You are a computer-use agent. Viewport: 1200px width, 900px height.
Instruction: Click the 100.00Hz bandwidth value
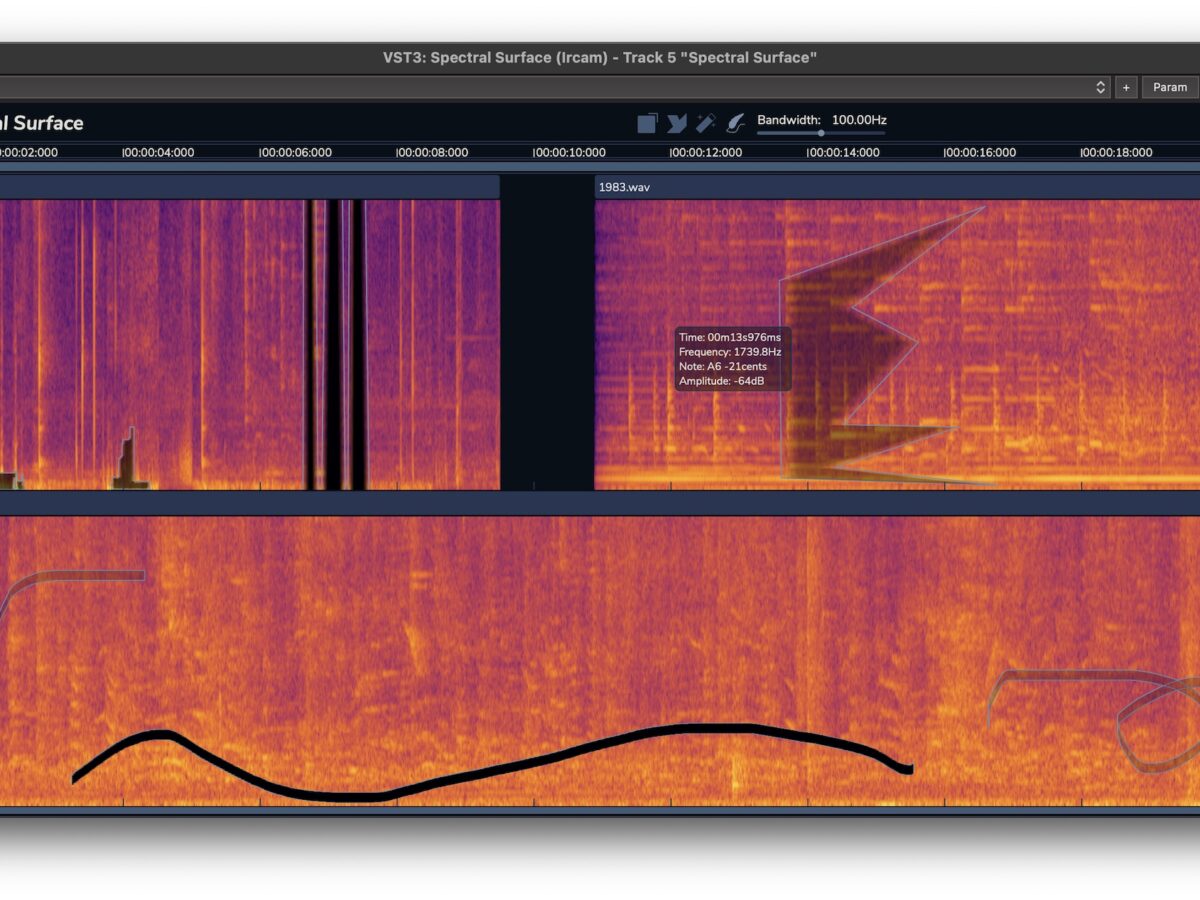(x=859, y=120)
